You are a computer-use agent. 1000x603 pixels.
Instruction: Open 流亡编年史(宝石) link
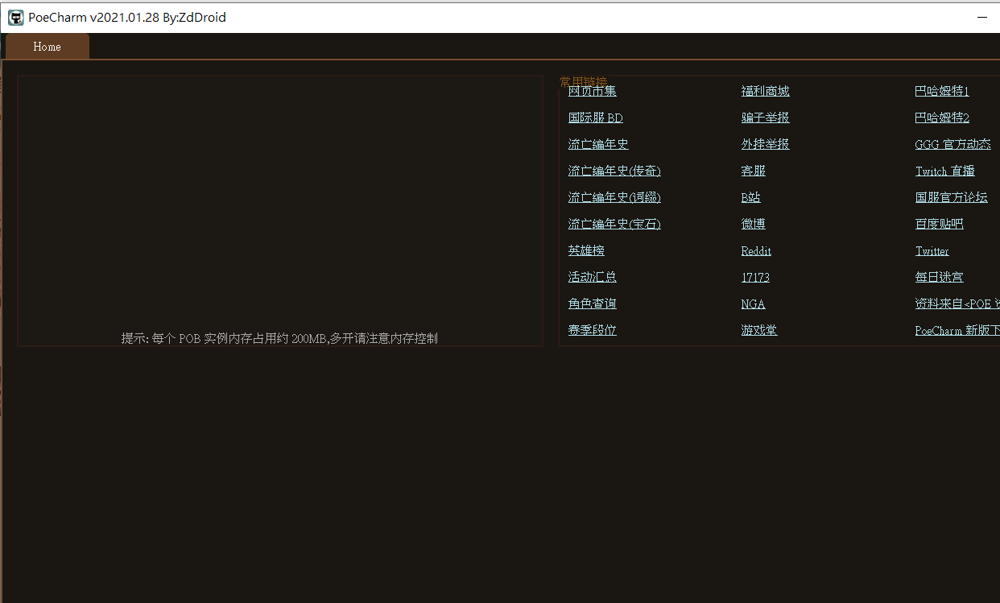(614, 224)
